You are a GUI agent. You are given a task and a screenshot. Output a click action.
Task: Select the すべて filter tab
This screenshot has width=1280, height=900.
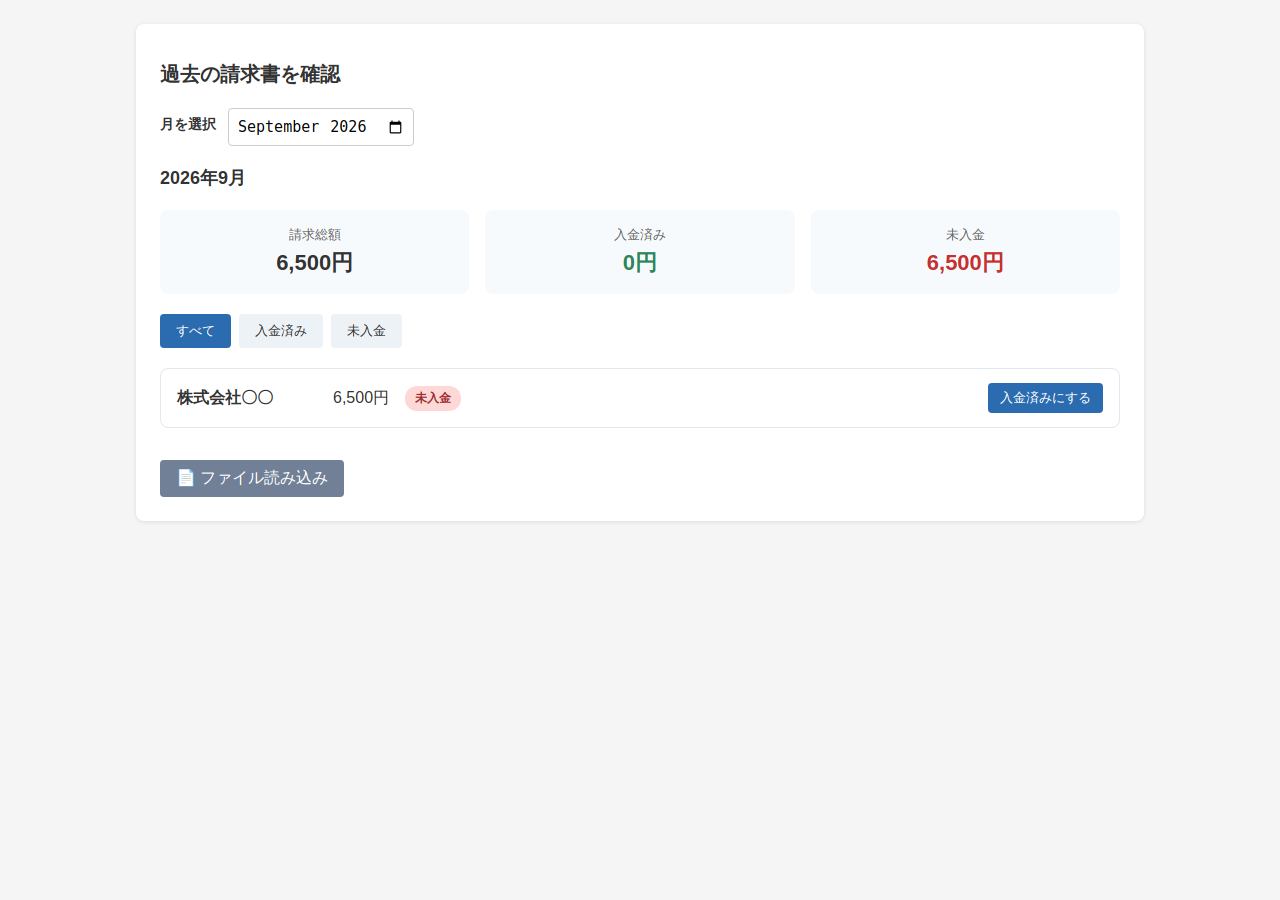(x=195, y=331)
